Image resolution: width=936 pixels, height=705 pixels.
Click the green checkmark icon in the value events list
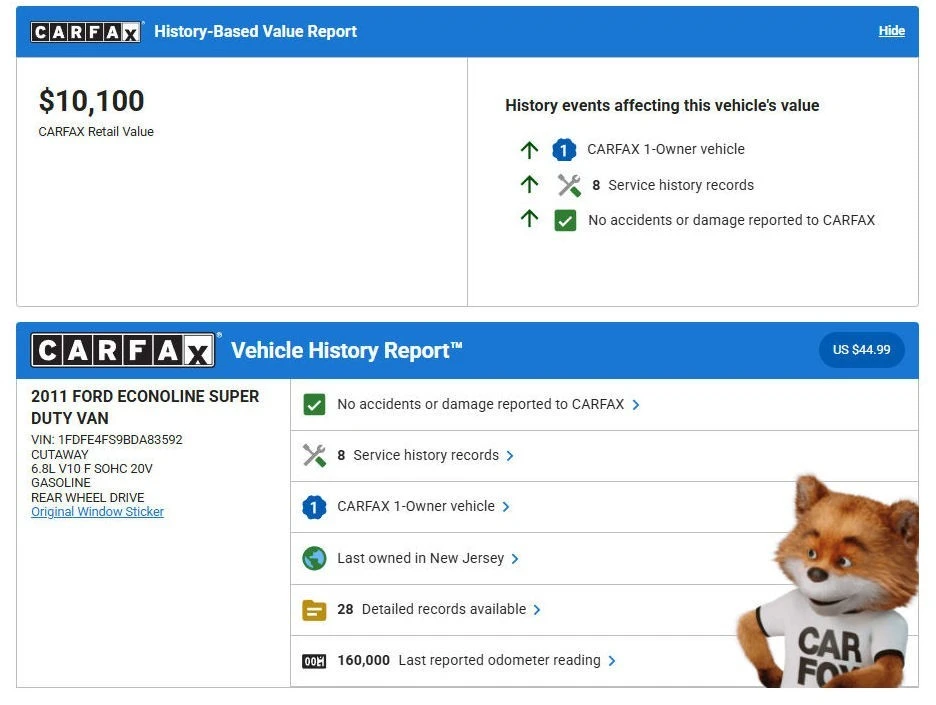point(565,220)
